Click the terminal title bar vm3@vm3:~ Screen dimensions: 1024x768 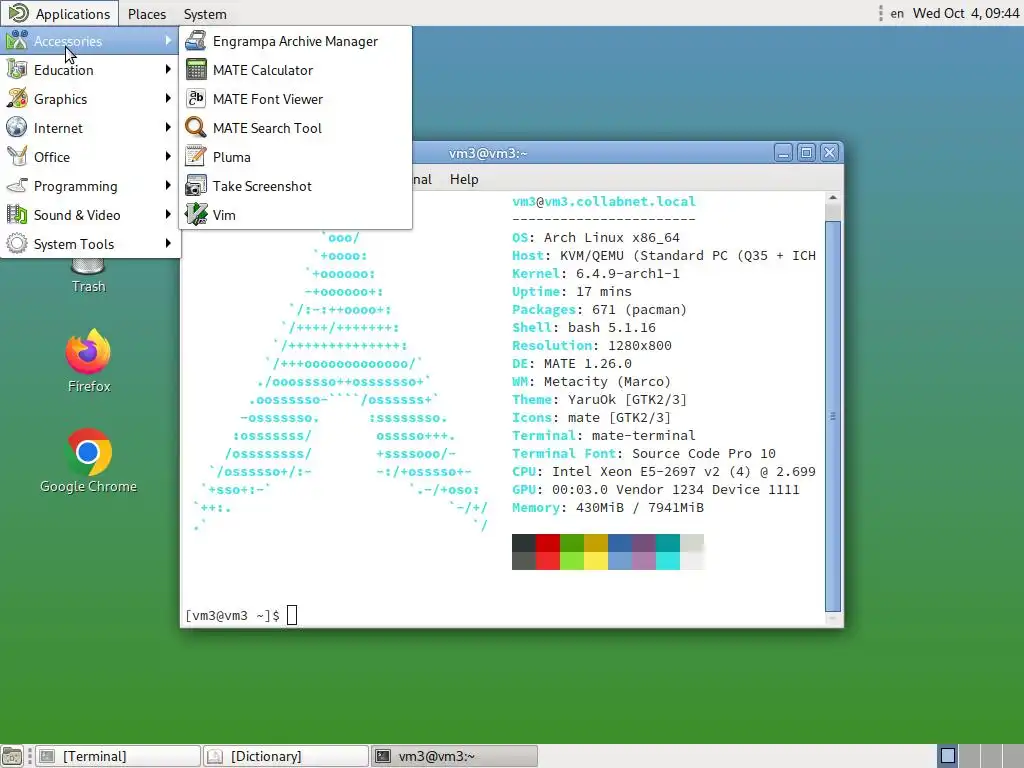[488, 153]
